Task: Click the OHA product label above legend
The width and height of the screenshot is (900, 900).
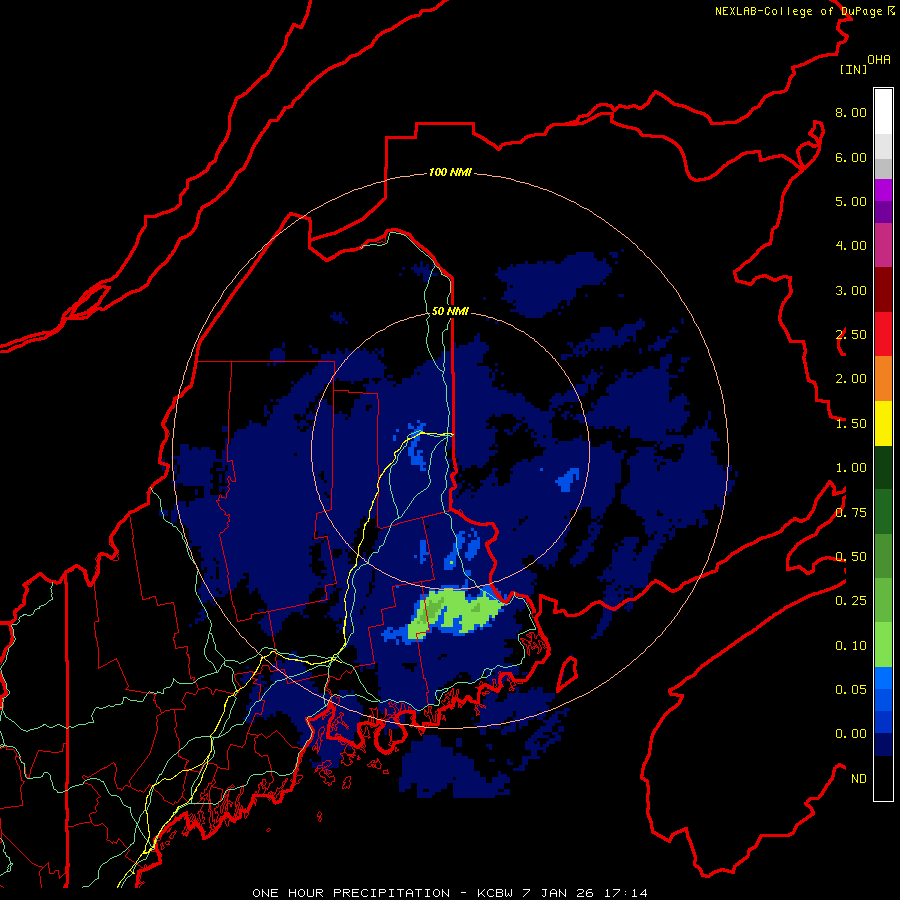Action: (x=879, y=59)
